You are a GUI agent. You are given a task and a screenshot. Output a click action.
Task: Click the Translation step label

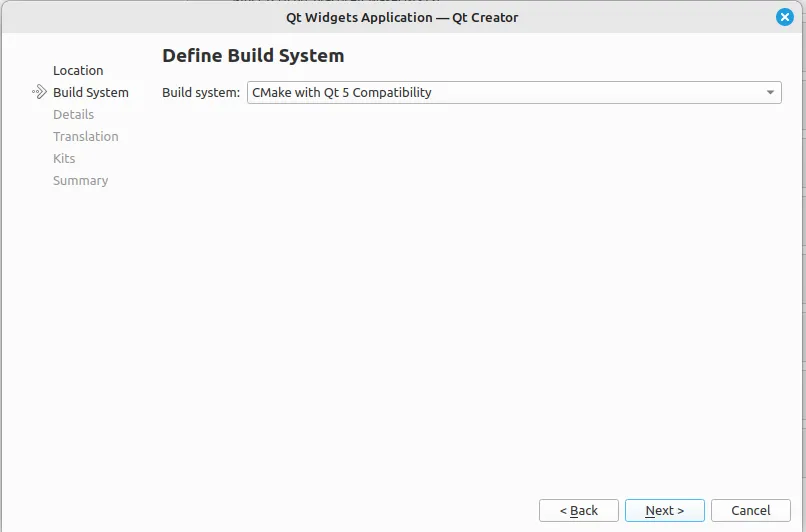click(x=86, y=137)
